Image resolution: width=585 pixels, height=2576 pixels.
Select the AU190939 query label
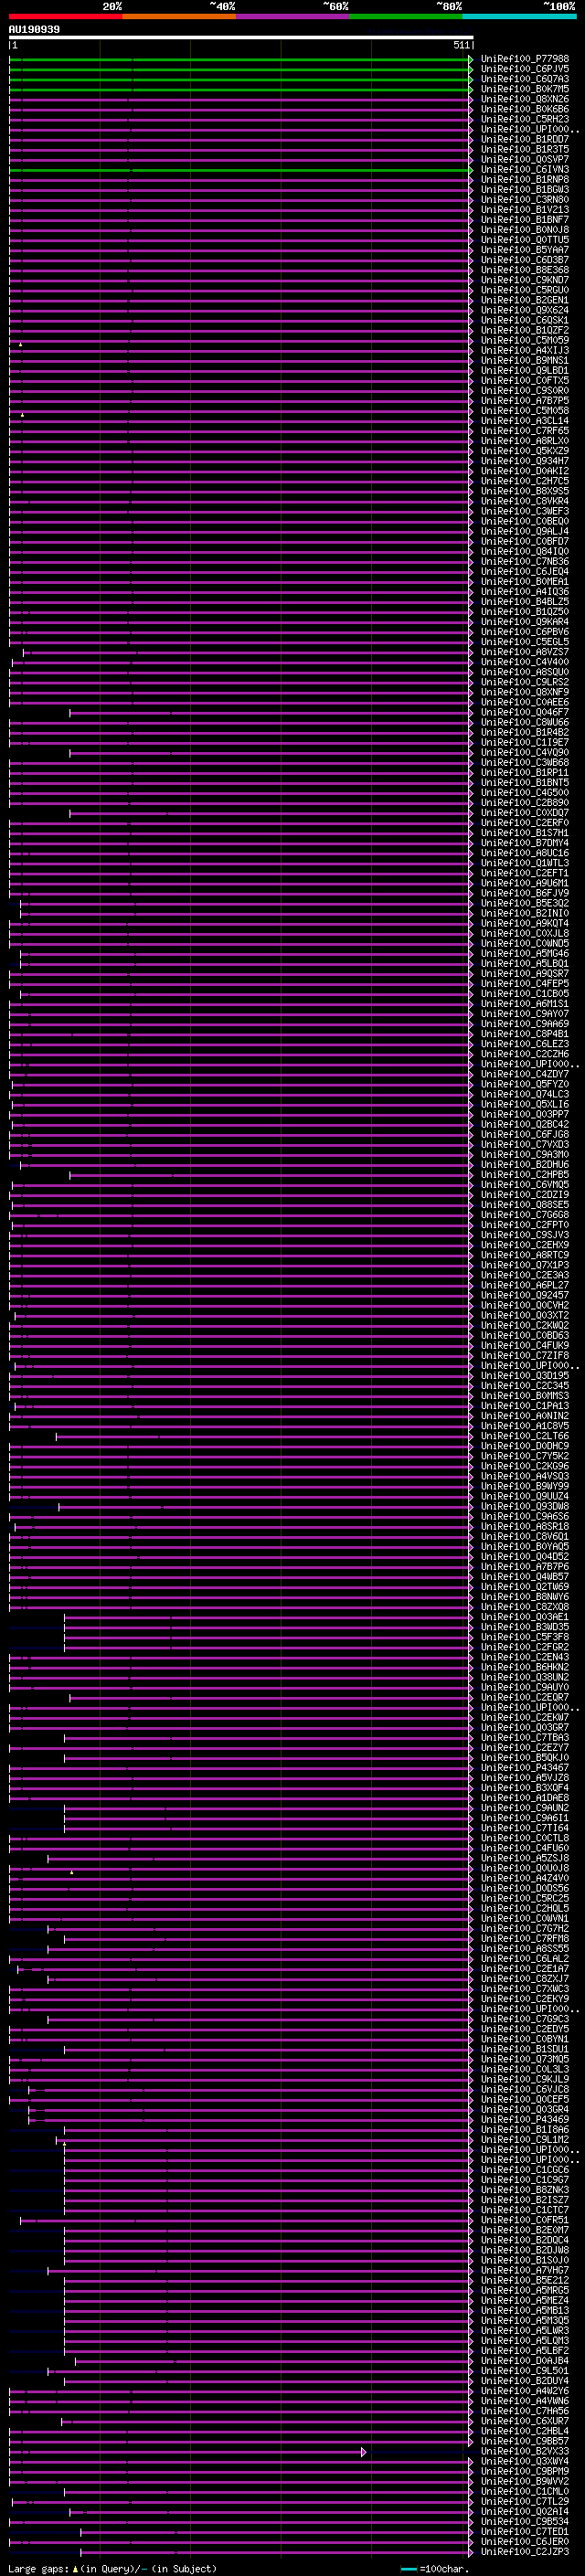[x=34, y=30]
